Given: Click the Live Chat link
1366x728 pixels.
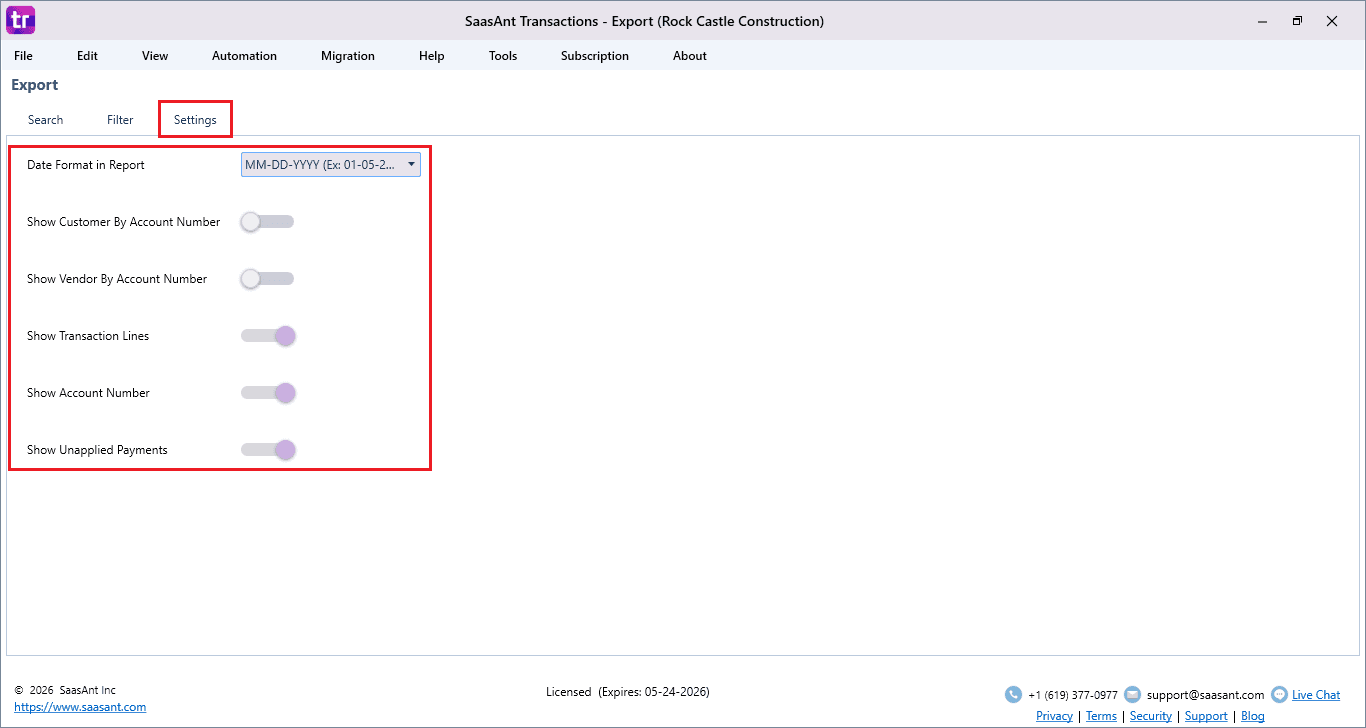Looking at the screenshot, I should point(1316,695).
